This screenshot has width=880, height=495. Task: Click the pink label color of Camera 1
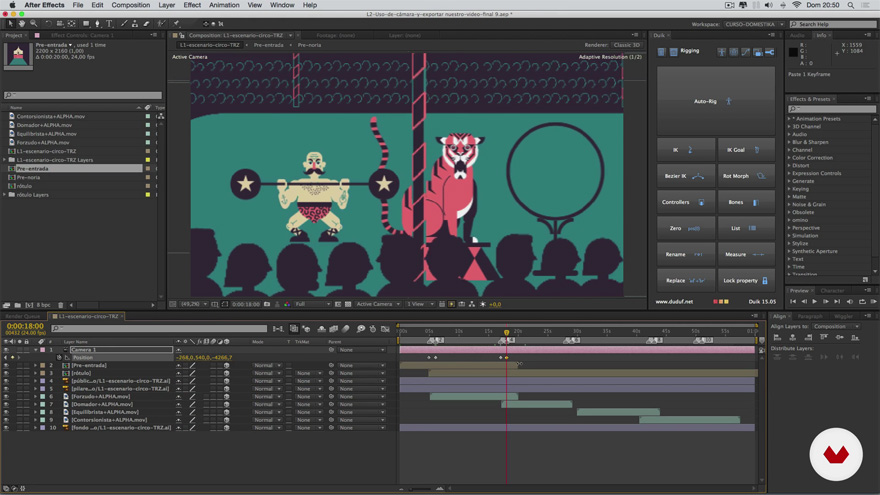[x=42, y=350]
